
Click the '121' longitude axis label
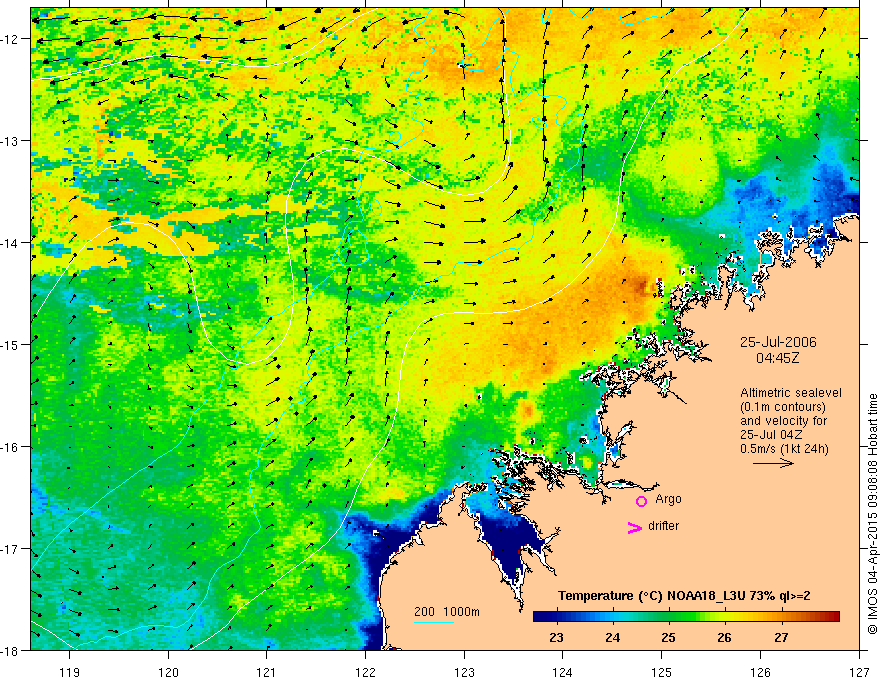point(267,672)
